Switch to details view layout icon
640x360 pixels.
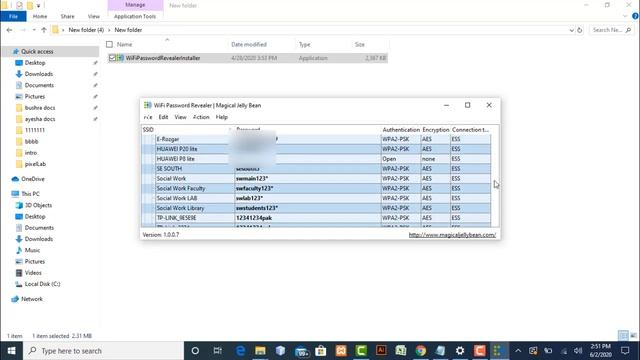click(623, 336)
